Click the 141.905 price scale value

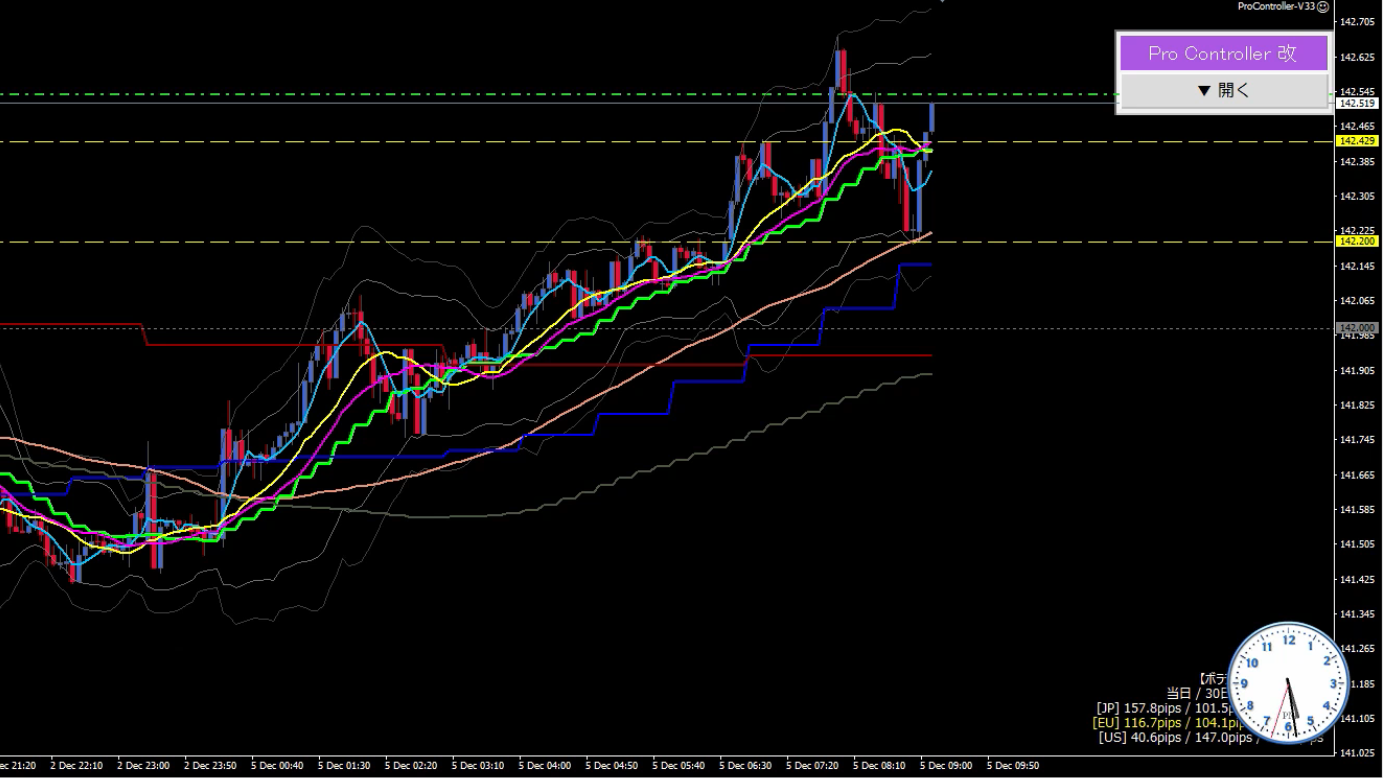point(1358,370)
